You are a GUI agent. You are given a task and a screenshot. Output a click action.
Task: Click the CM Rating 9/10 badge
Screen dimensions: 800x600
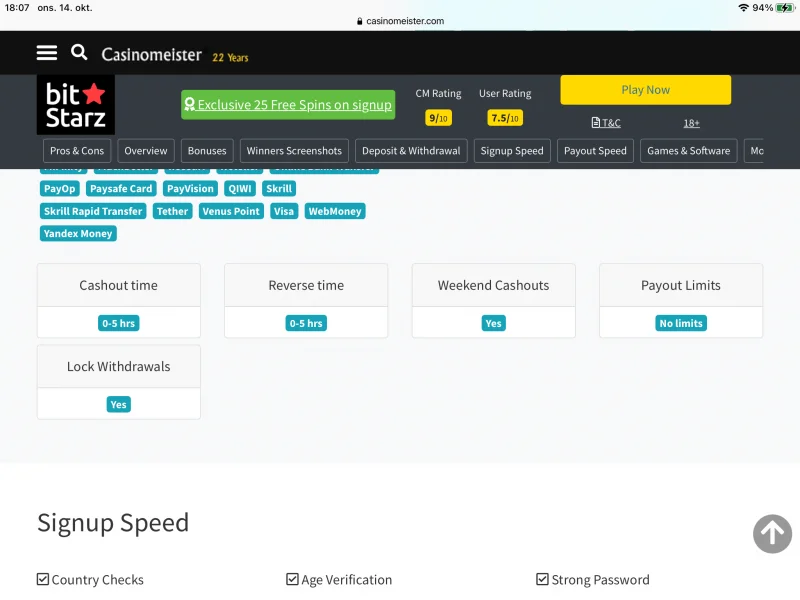(438, 118)
